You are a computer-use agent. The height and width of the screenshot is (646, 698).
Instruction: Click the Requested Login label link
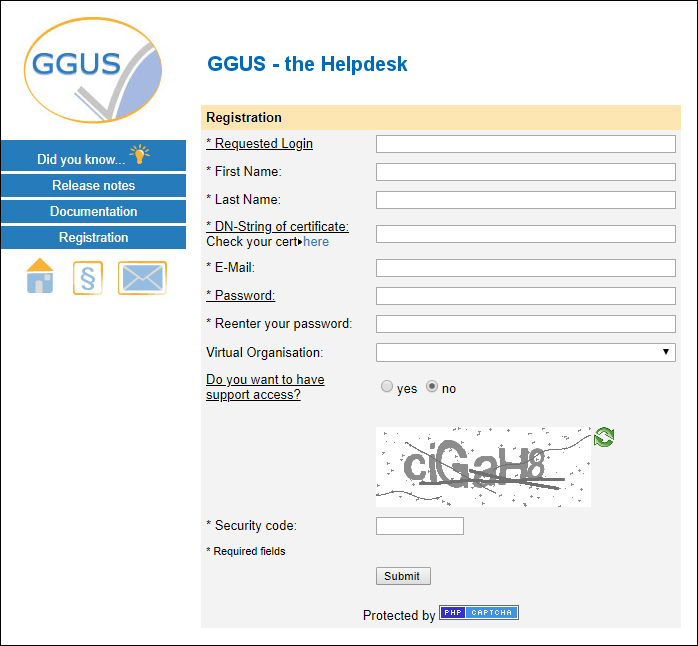coord(260,144)
